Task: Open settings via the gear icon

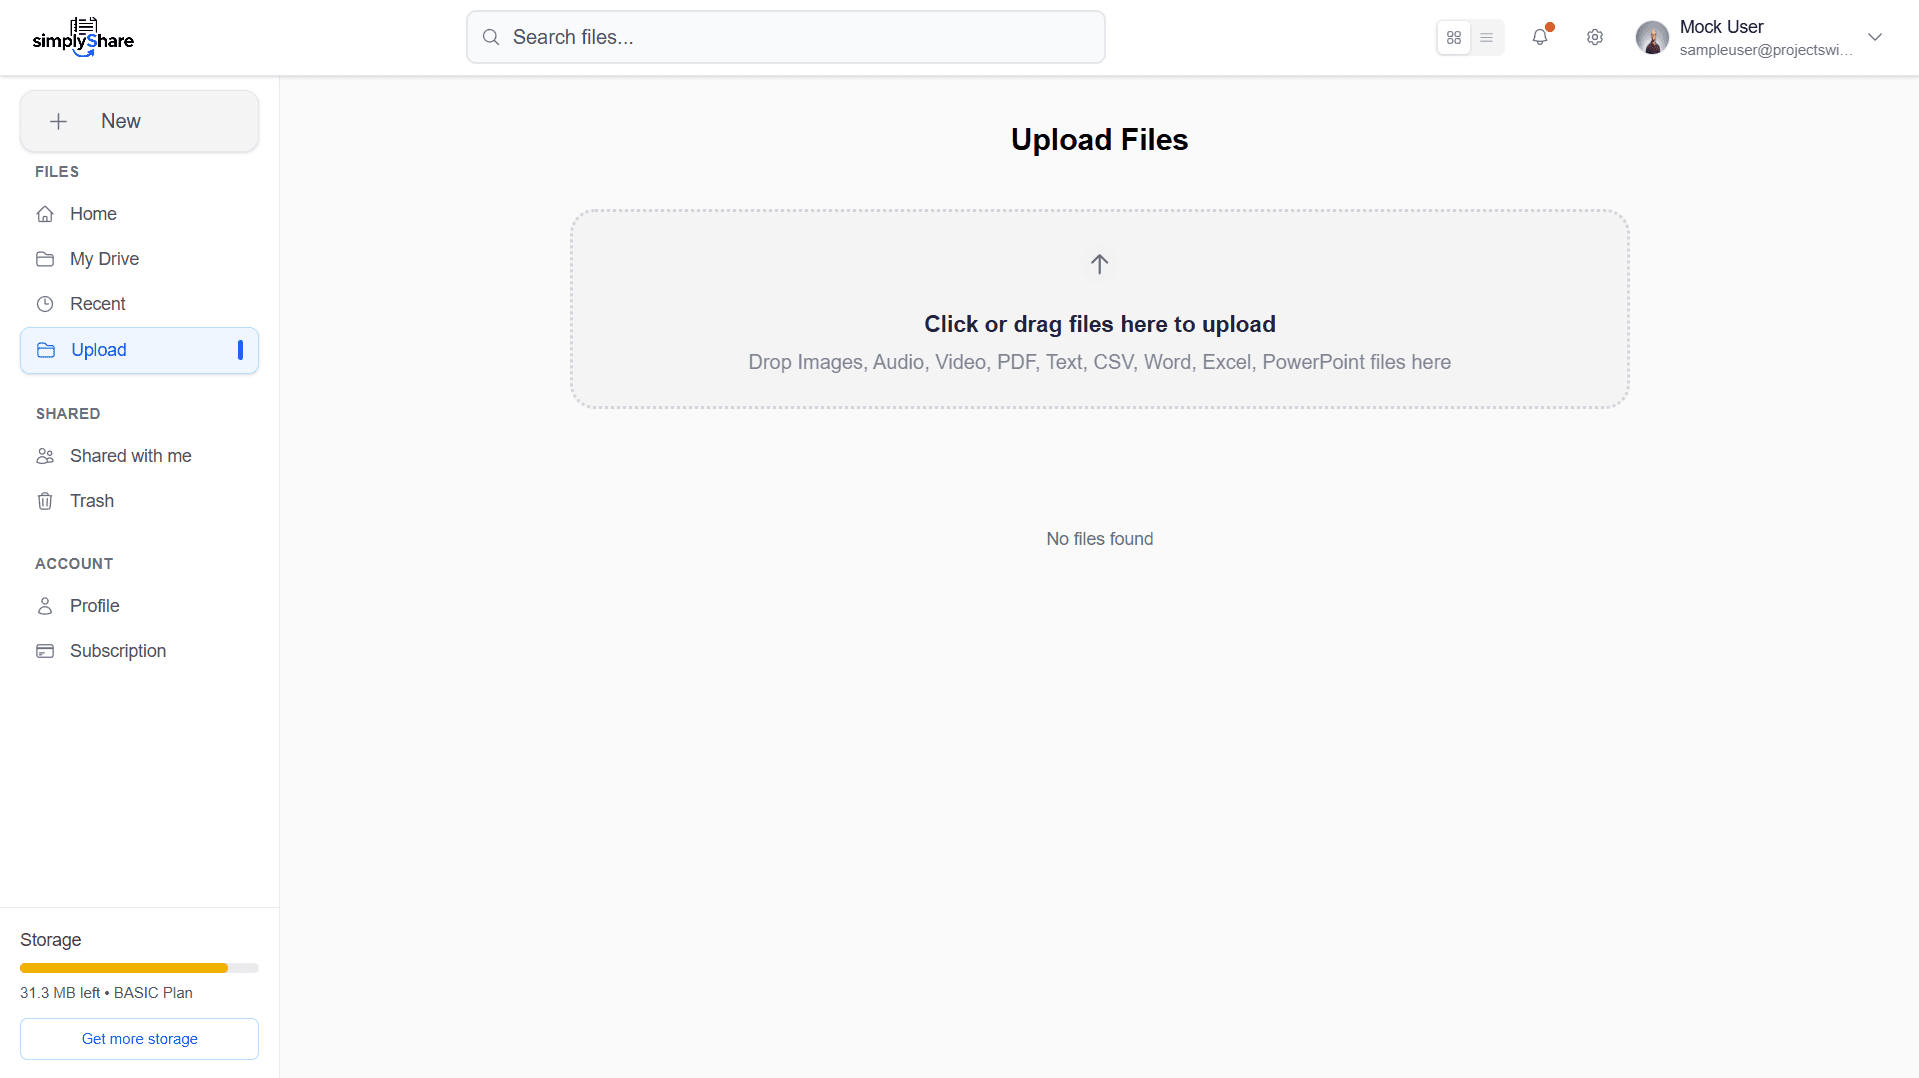Action: pyautogui.click(x=1595, y=38)
